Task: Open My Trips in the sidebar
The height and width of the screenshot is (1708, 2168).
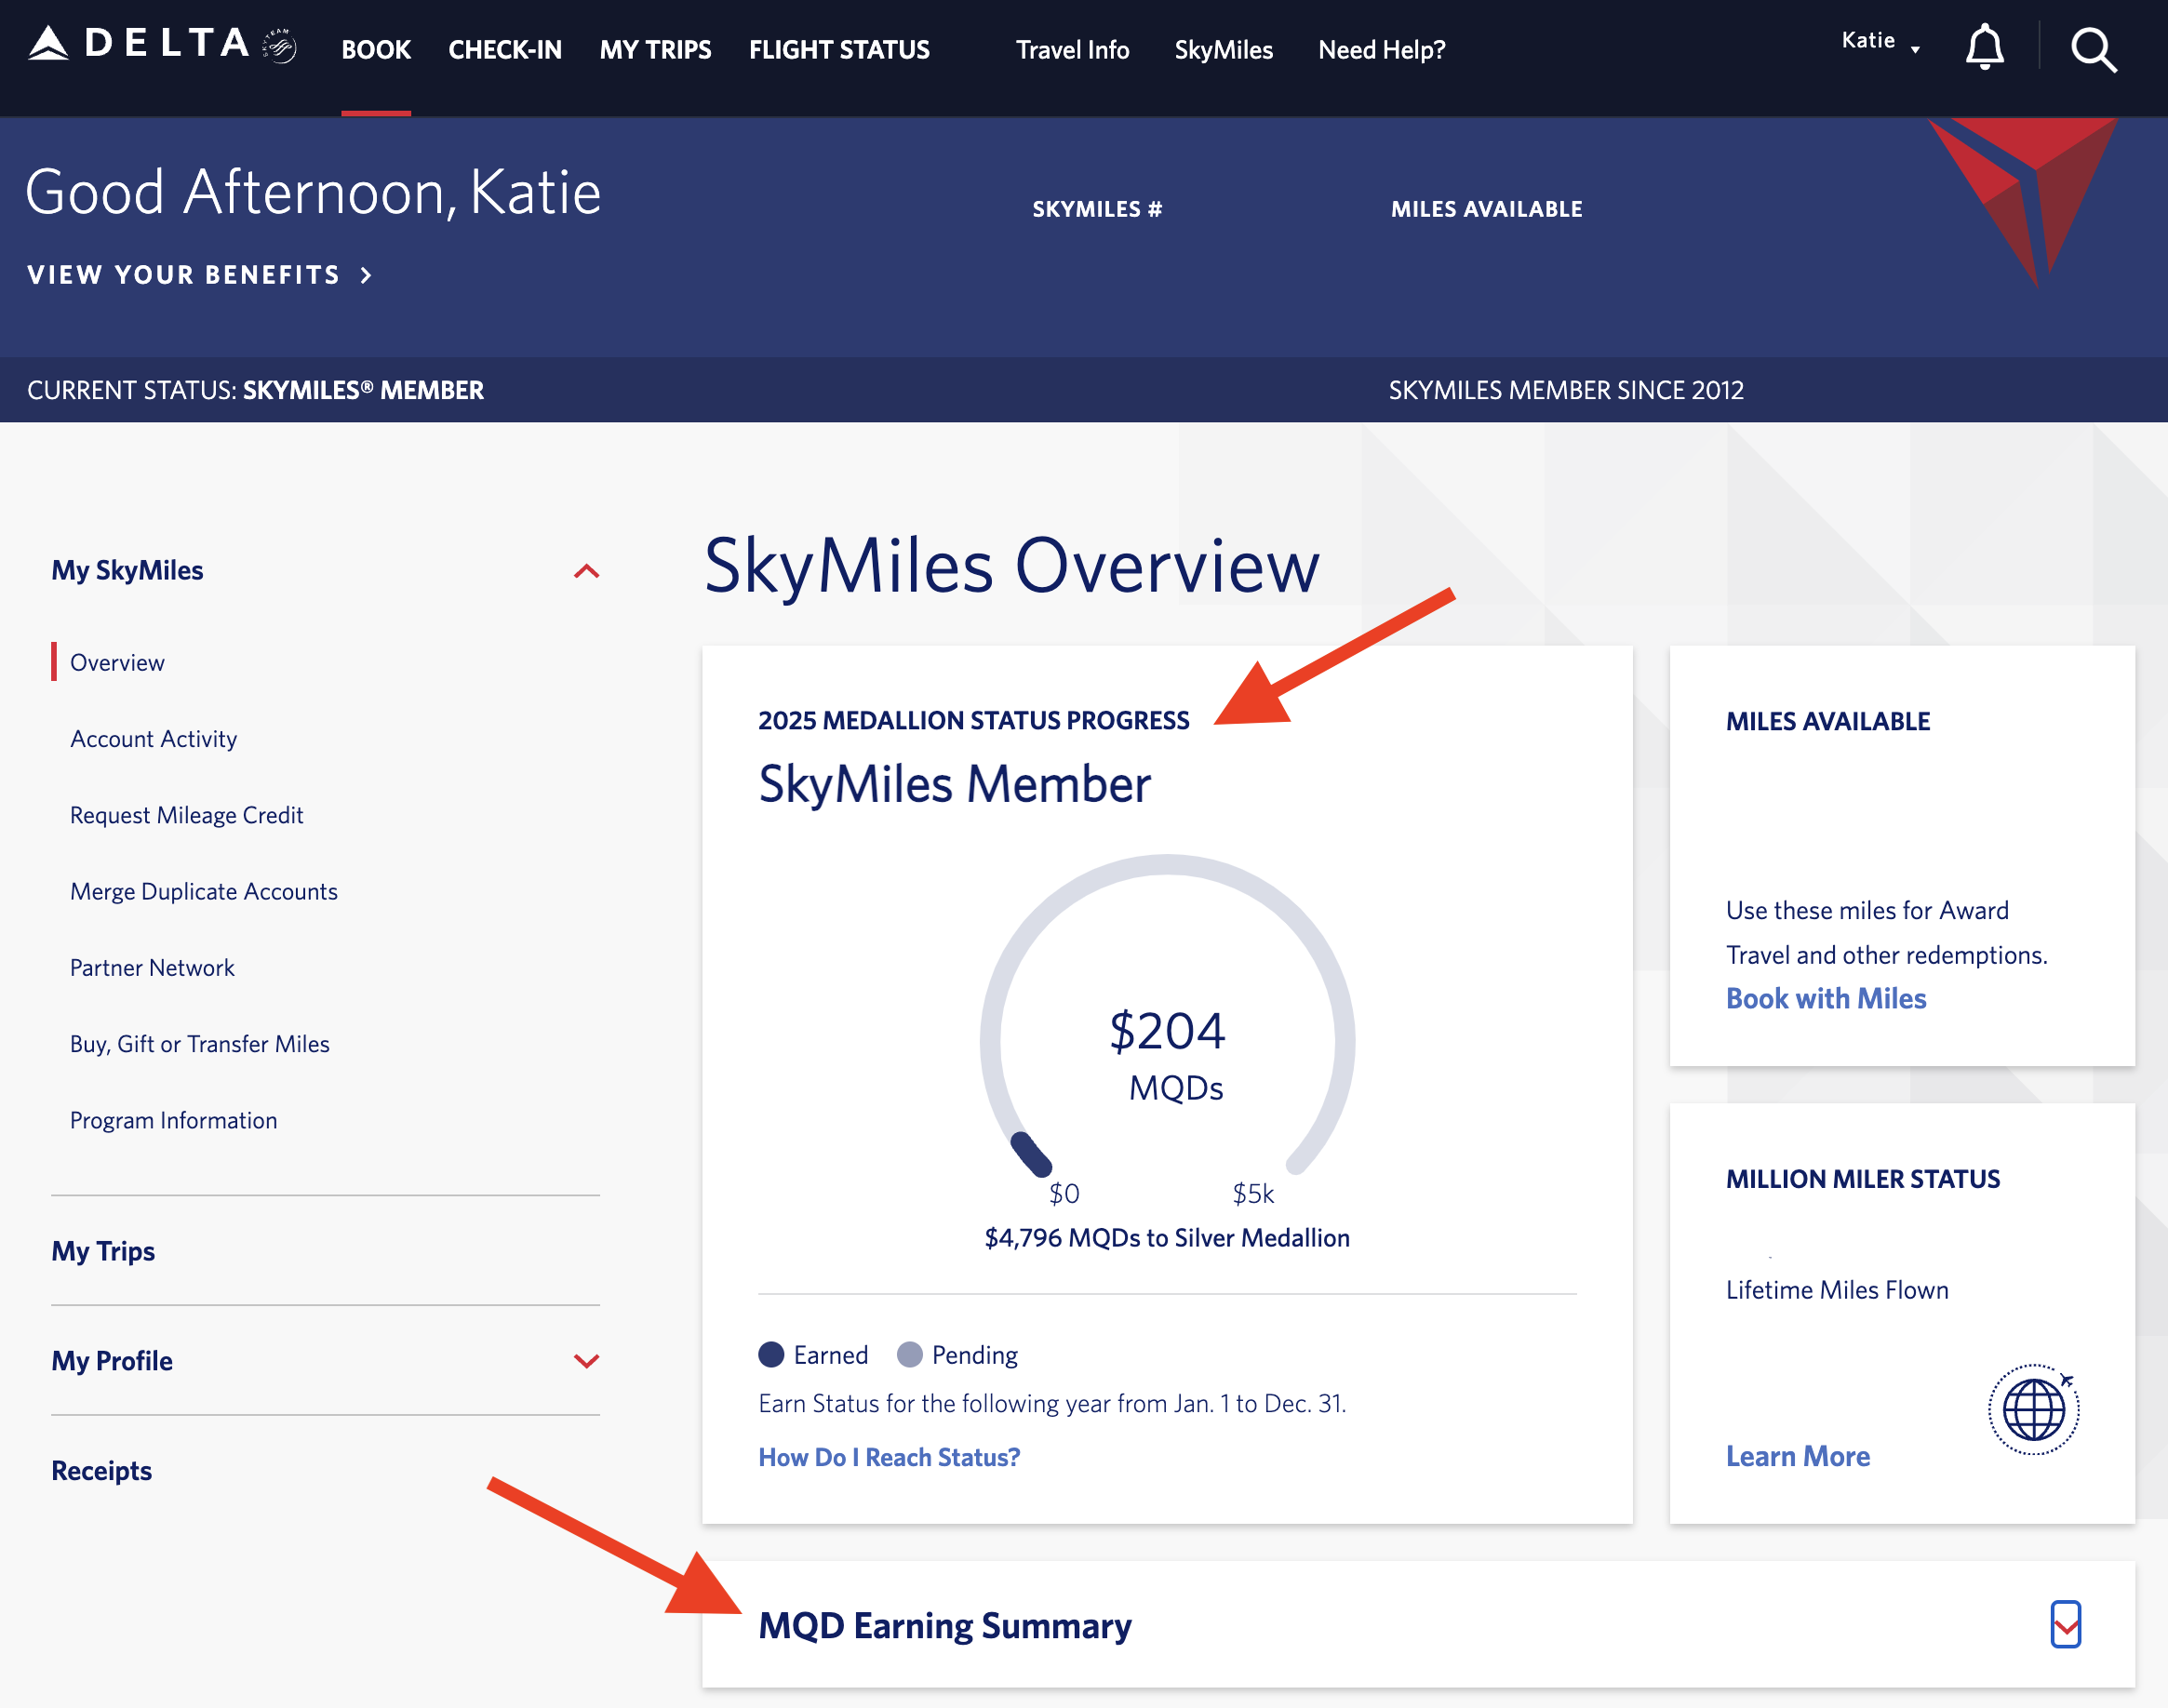Action: (x=103, y=1251)
